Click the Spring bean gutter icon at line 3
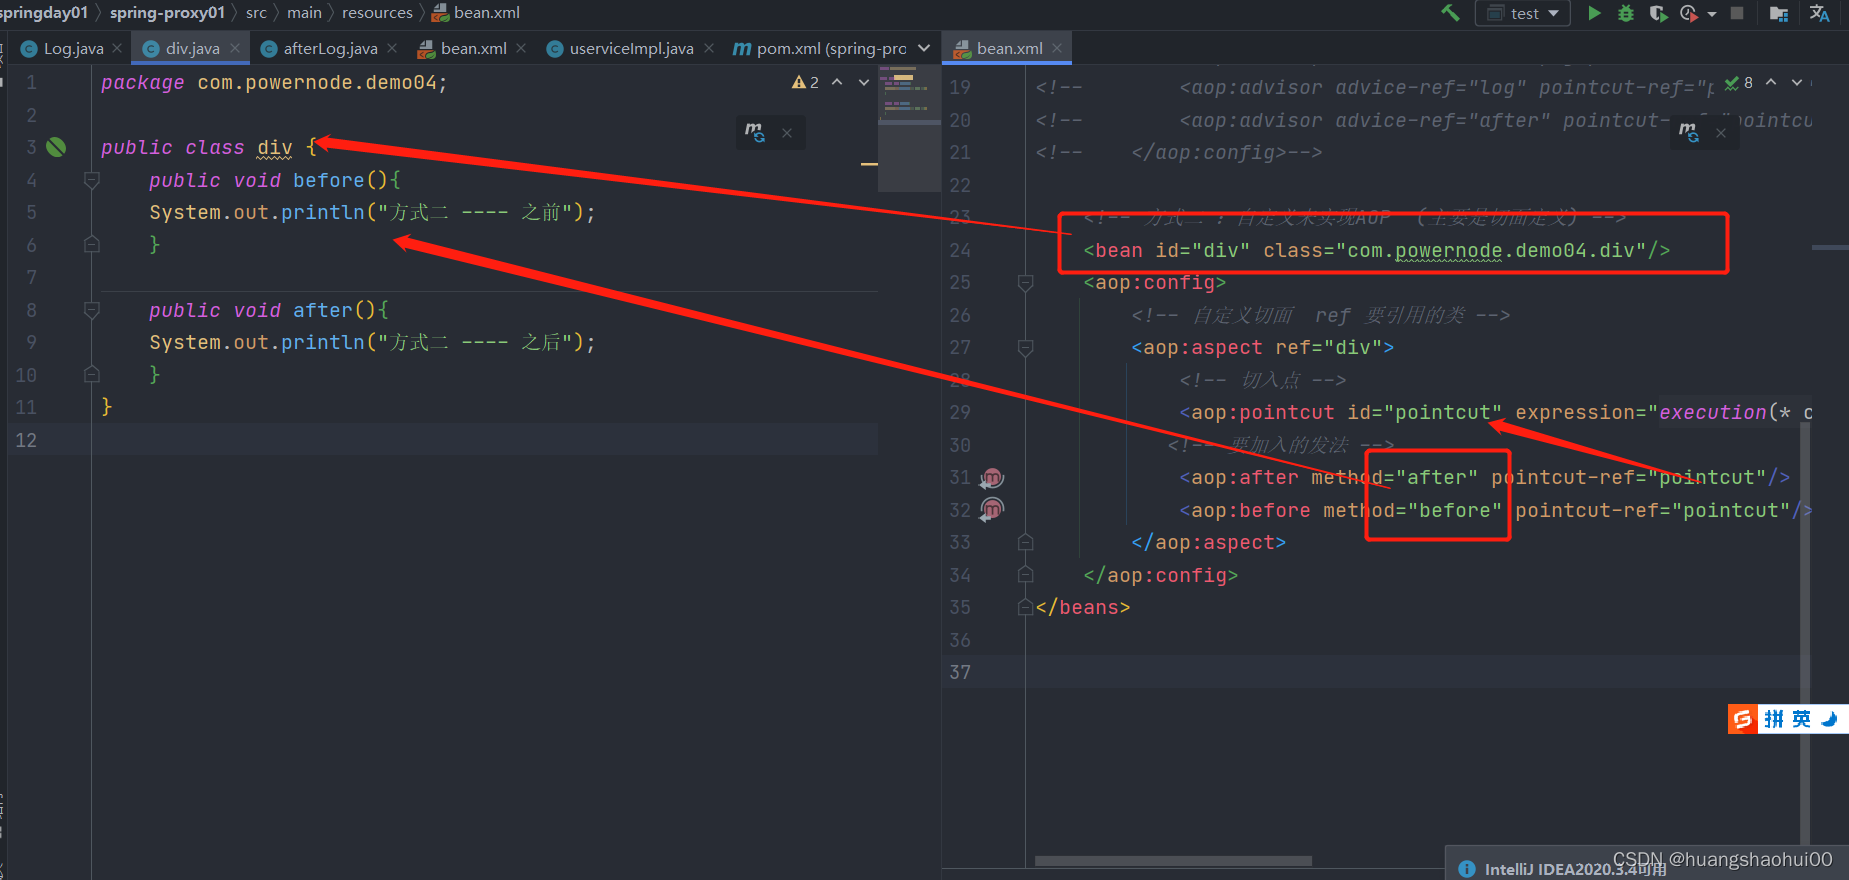Viewport: 1849px width, 880px height. tap(57, 147)
